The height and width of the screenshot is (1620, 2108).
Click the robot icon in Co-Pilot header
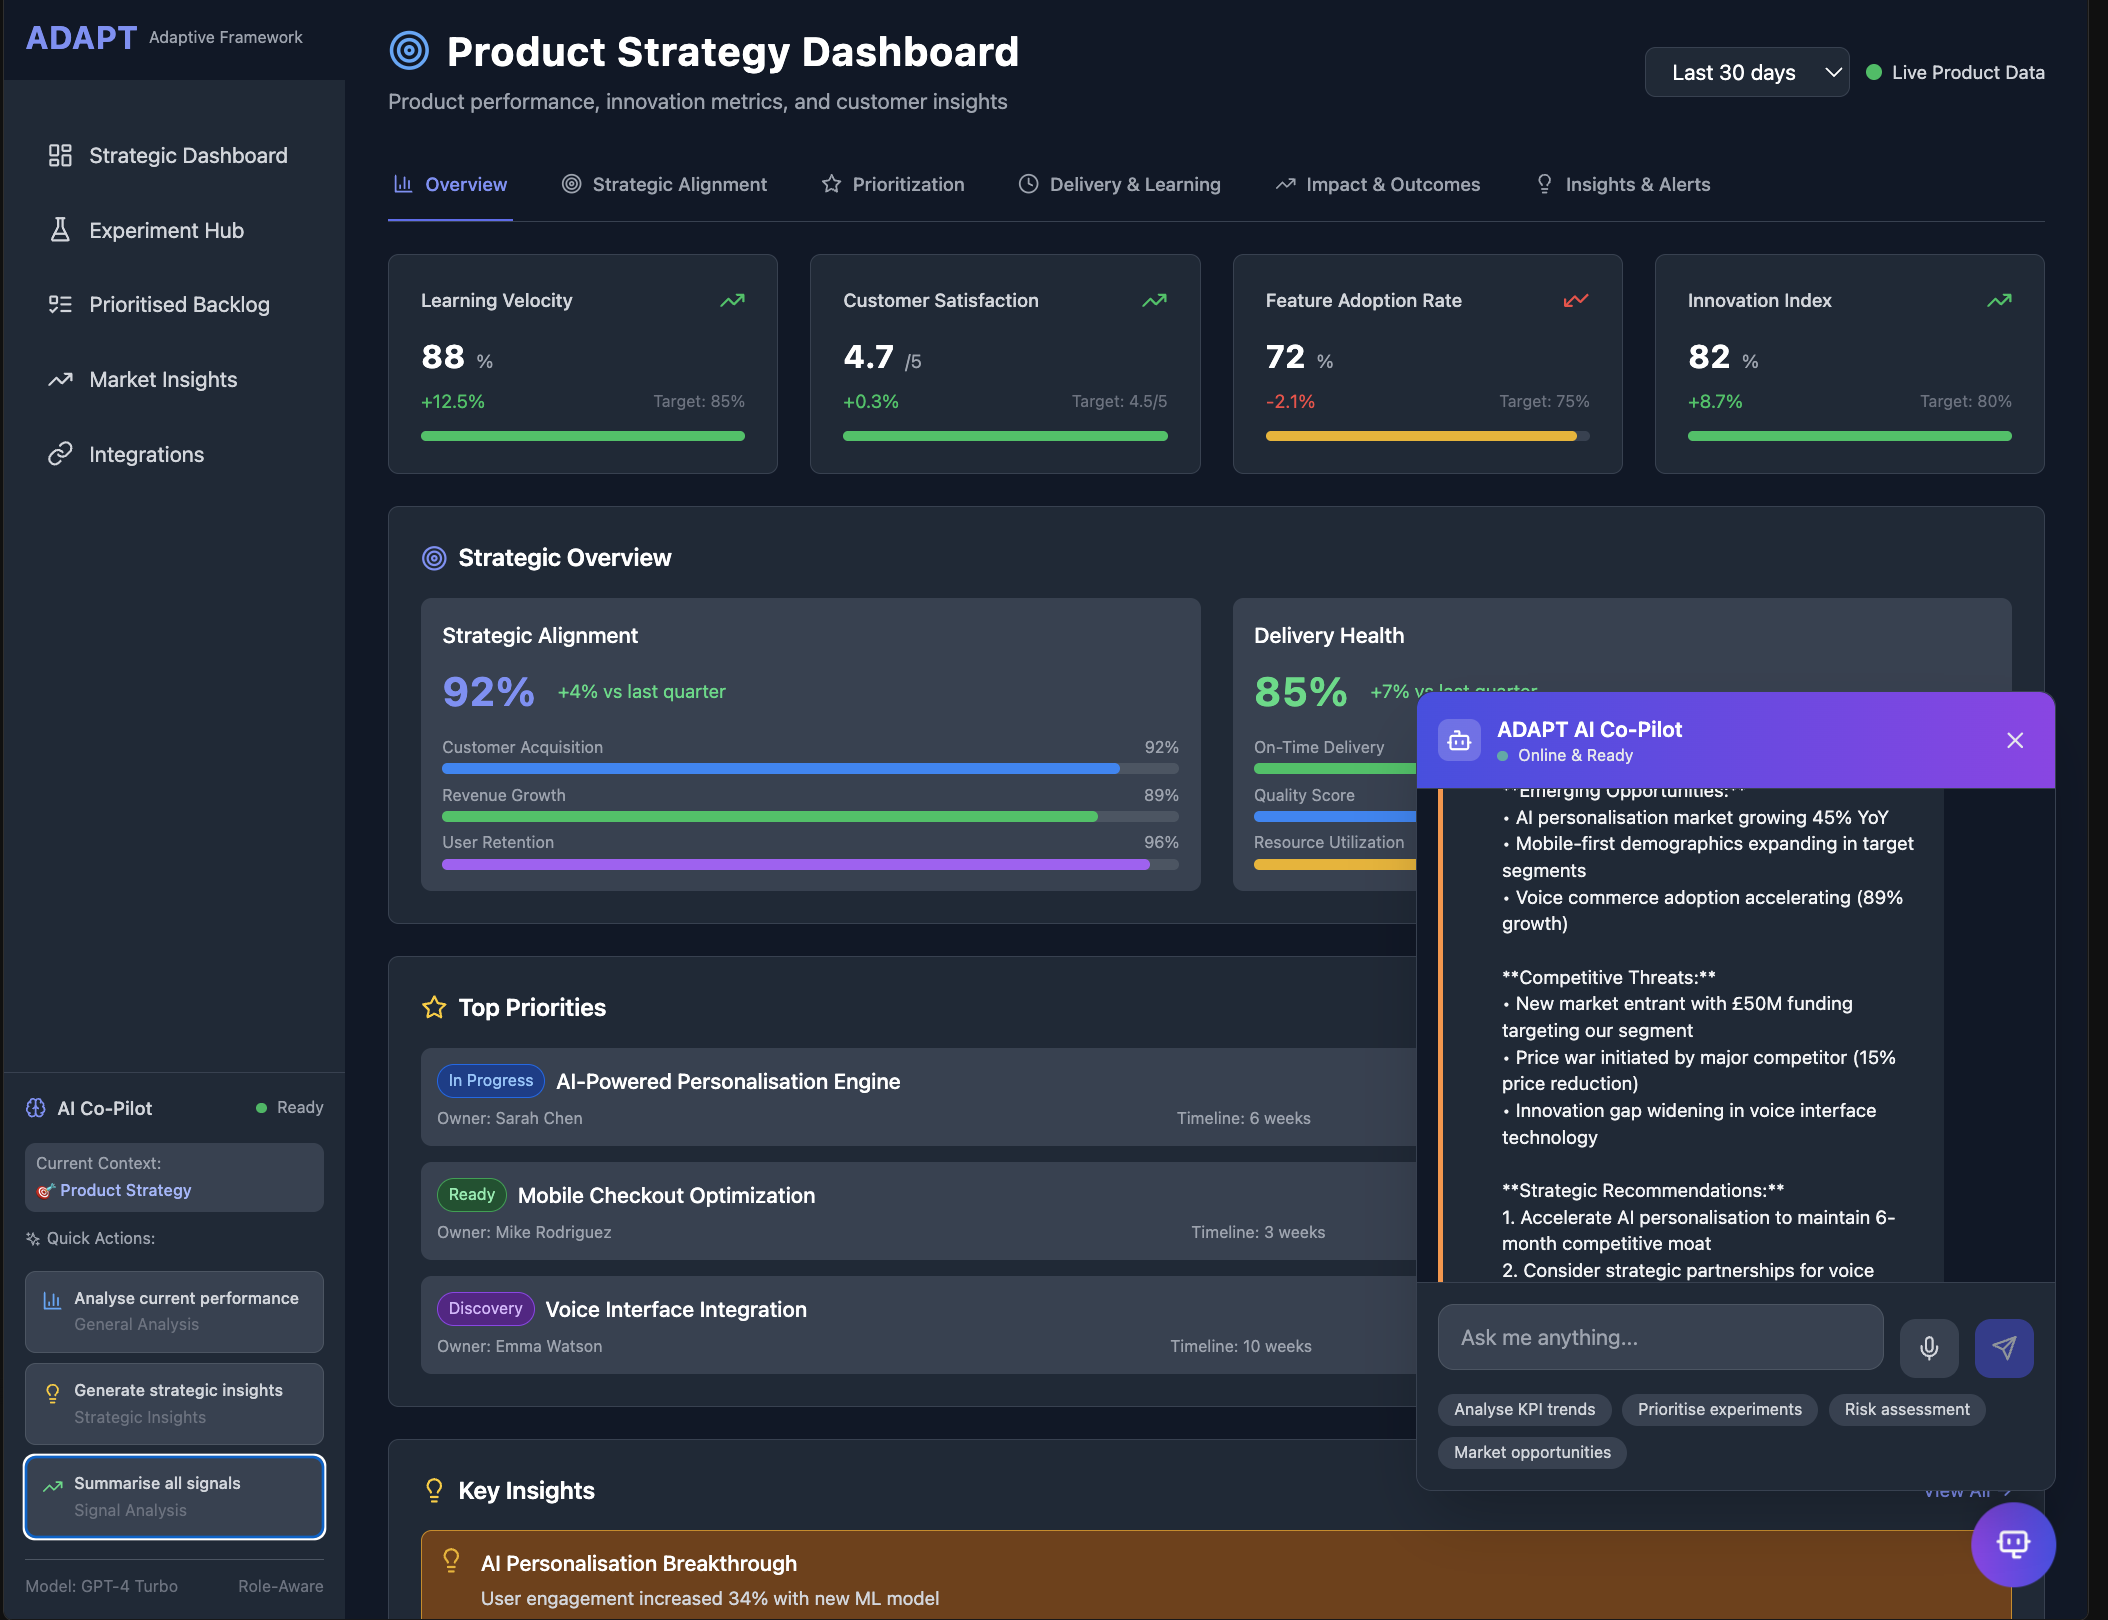click(1459, 741)
